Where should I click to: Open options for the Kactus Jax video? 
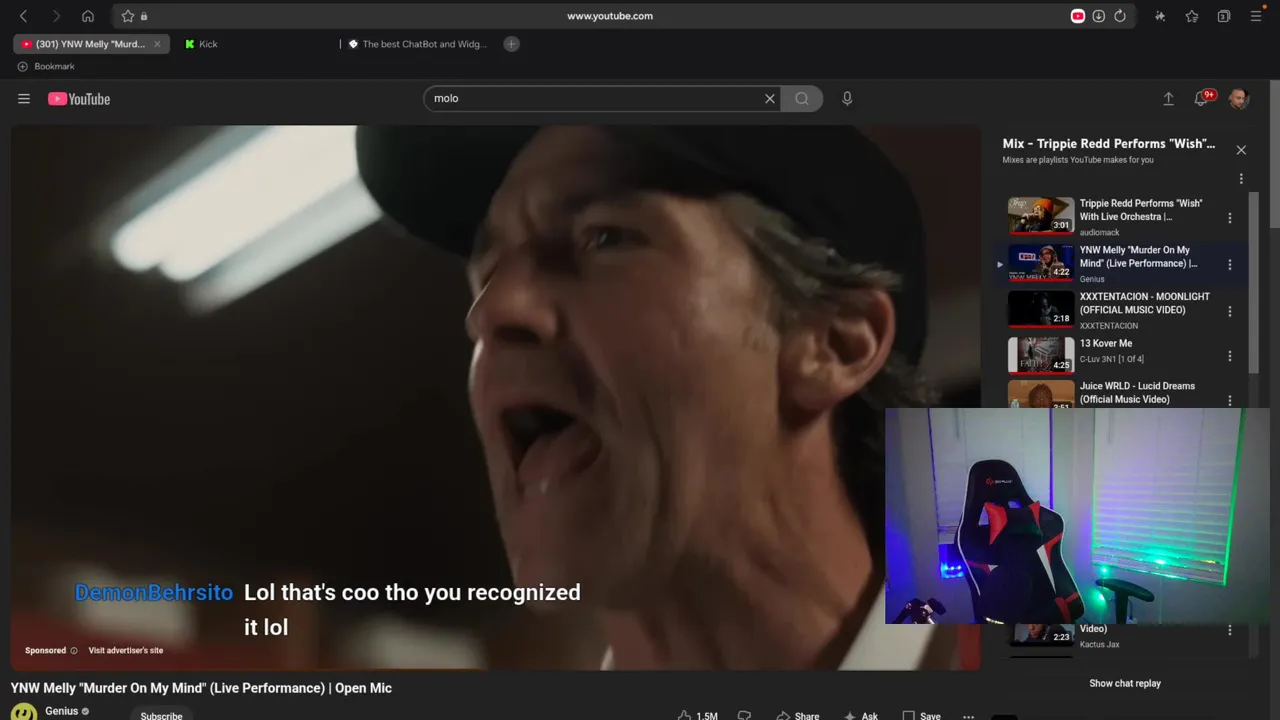tap(1230, 631)
